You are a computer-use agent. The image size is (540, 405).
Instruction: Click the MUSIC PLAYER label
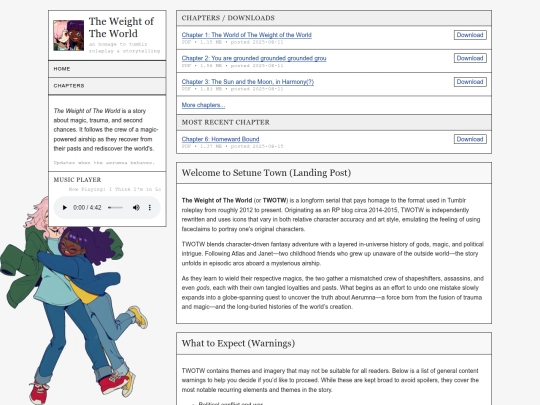click(77, 180)
